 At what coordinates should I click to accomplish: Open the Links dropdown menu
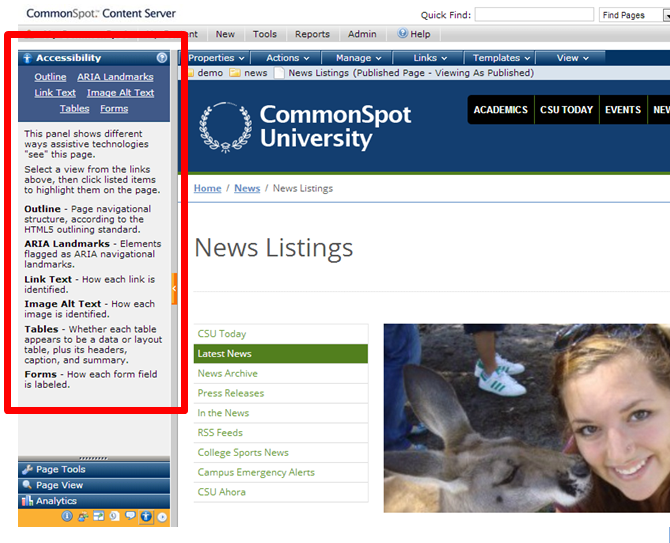[x=429, y=58]
